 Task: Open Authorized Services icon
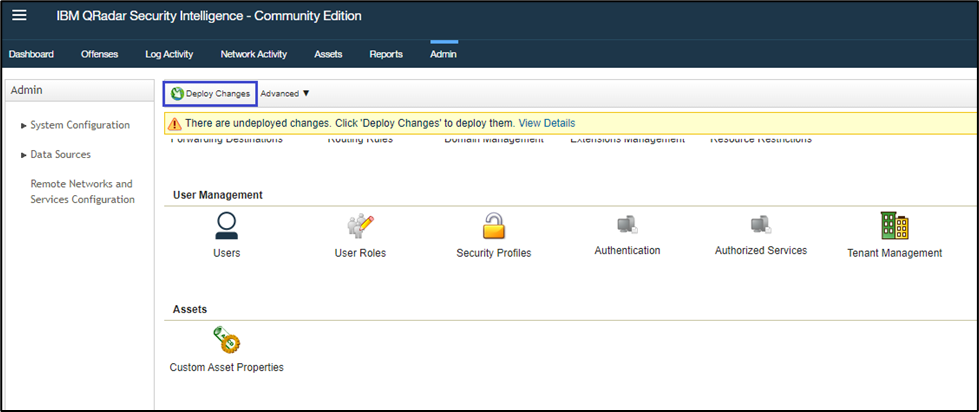(x=760, y=224)
